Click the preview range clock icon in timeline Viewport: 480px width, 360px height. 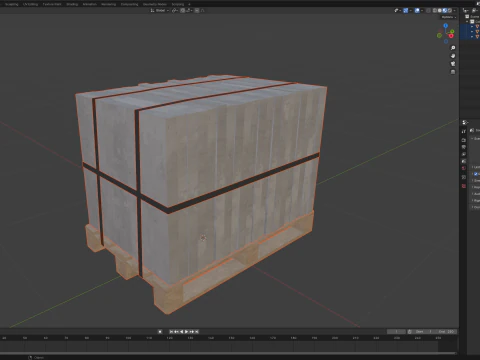pos(410,332)
